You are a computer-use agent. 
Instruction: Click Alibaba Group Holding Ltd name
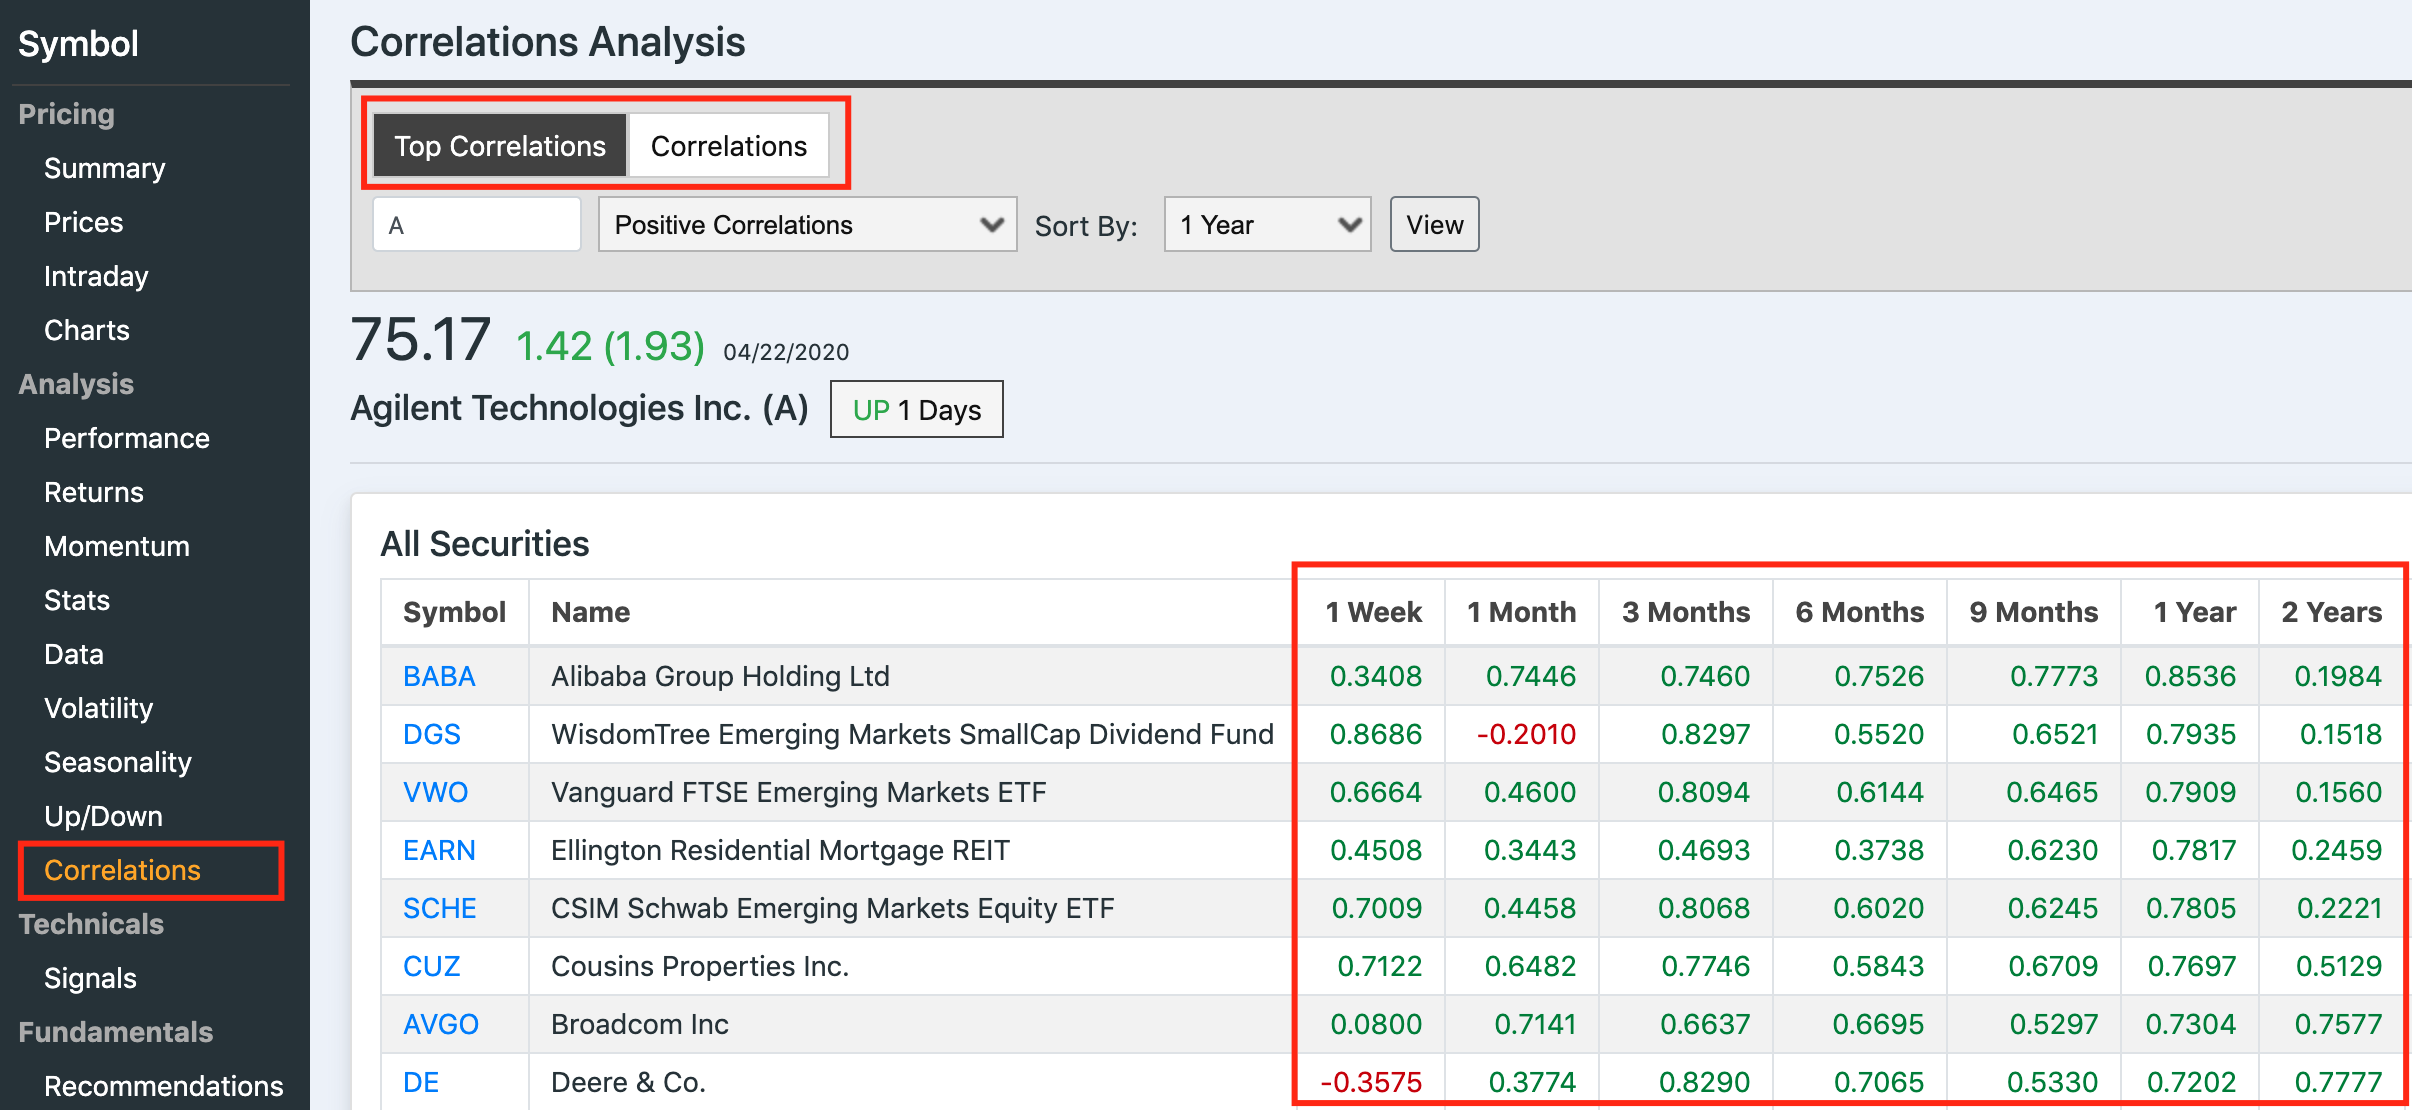pos(720,676)
